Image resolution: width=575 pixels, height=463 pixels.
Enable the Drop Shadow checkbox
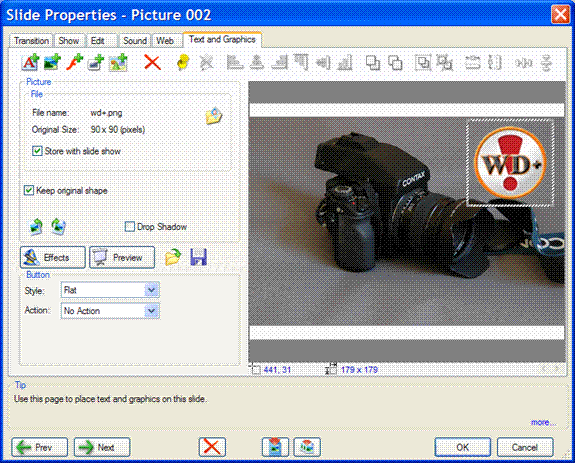(129, 227)
